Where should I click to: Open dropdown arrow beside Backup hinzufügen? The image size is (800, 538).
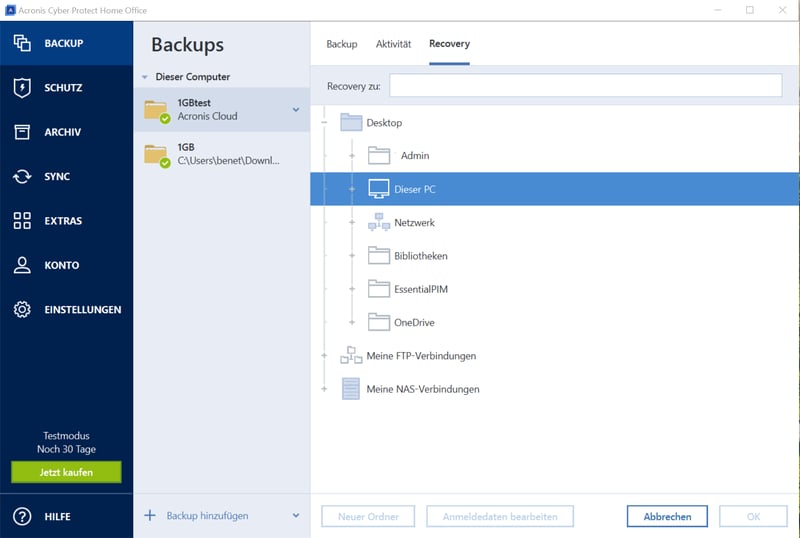point(296,516)
